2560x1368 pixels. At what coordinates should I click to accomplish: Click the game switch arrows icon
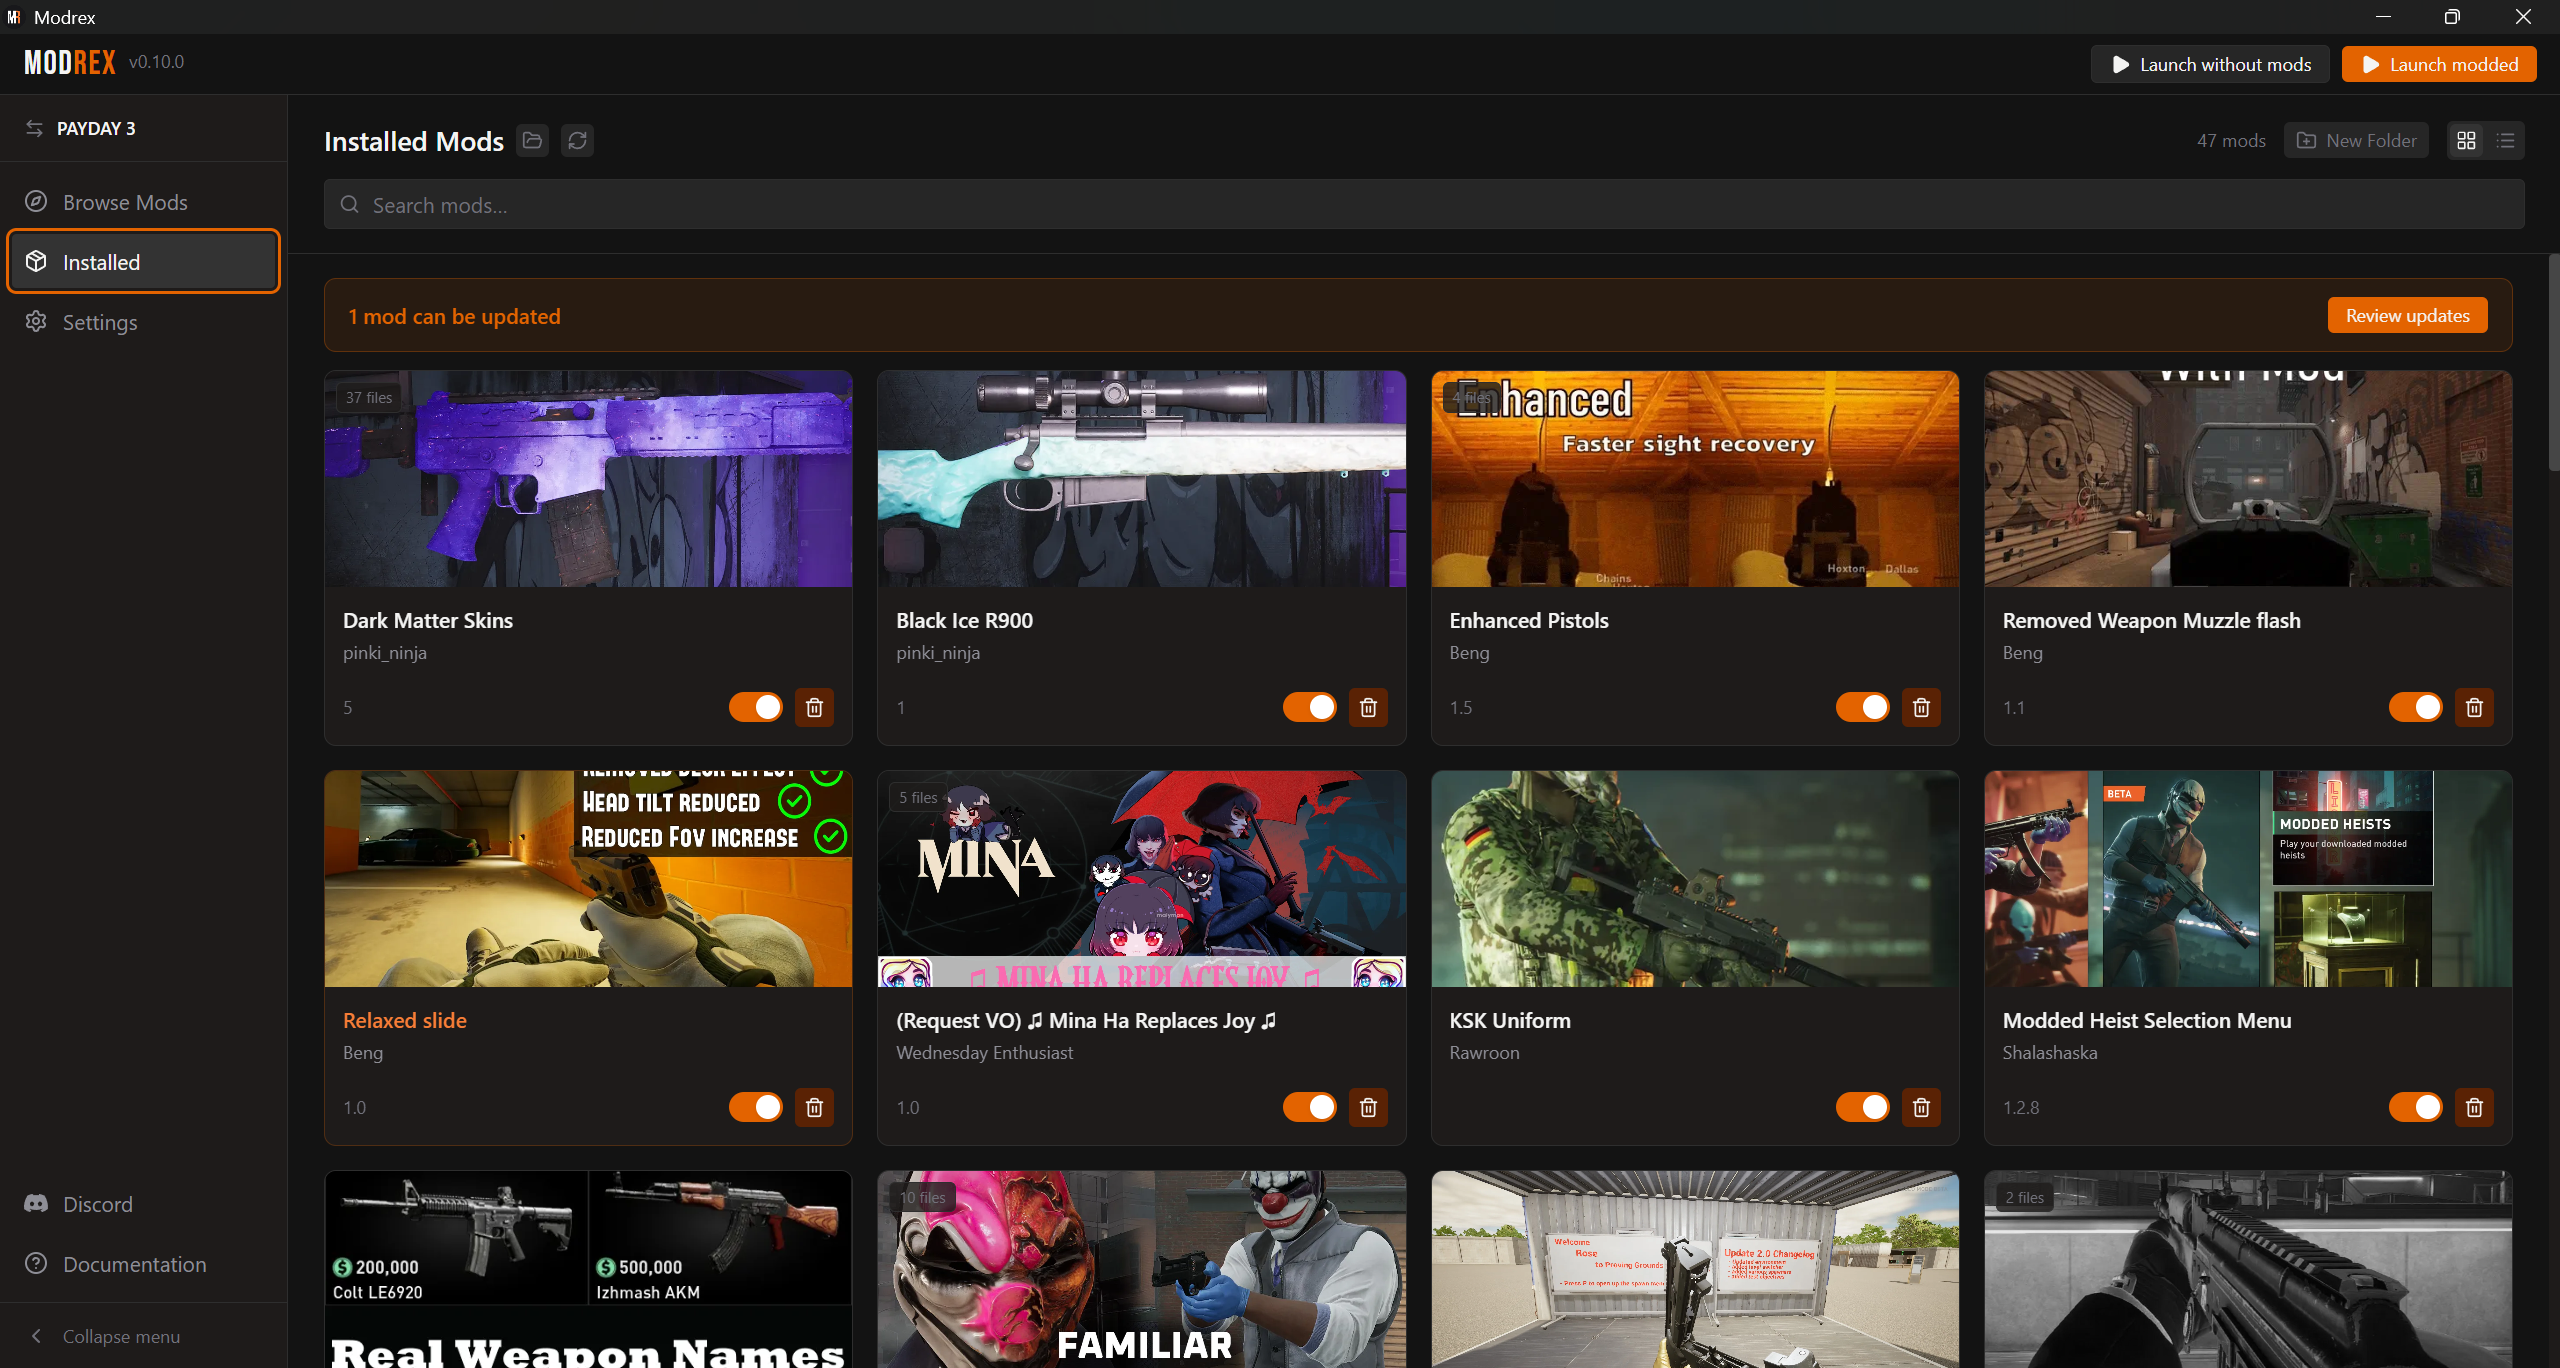click(x=35, y=128)
